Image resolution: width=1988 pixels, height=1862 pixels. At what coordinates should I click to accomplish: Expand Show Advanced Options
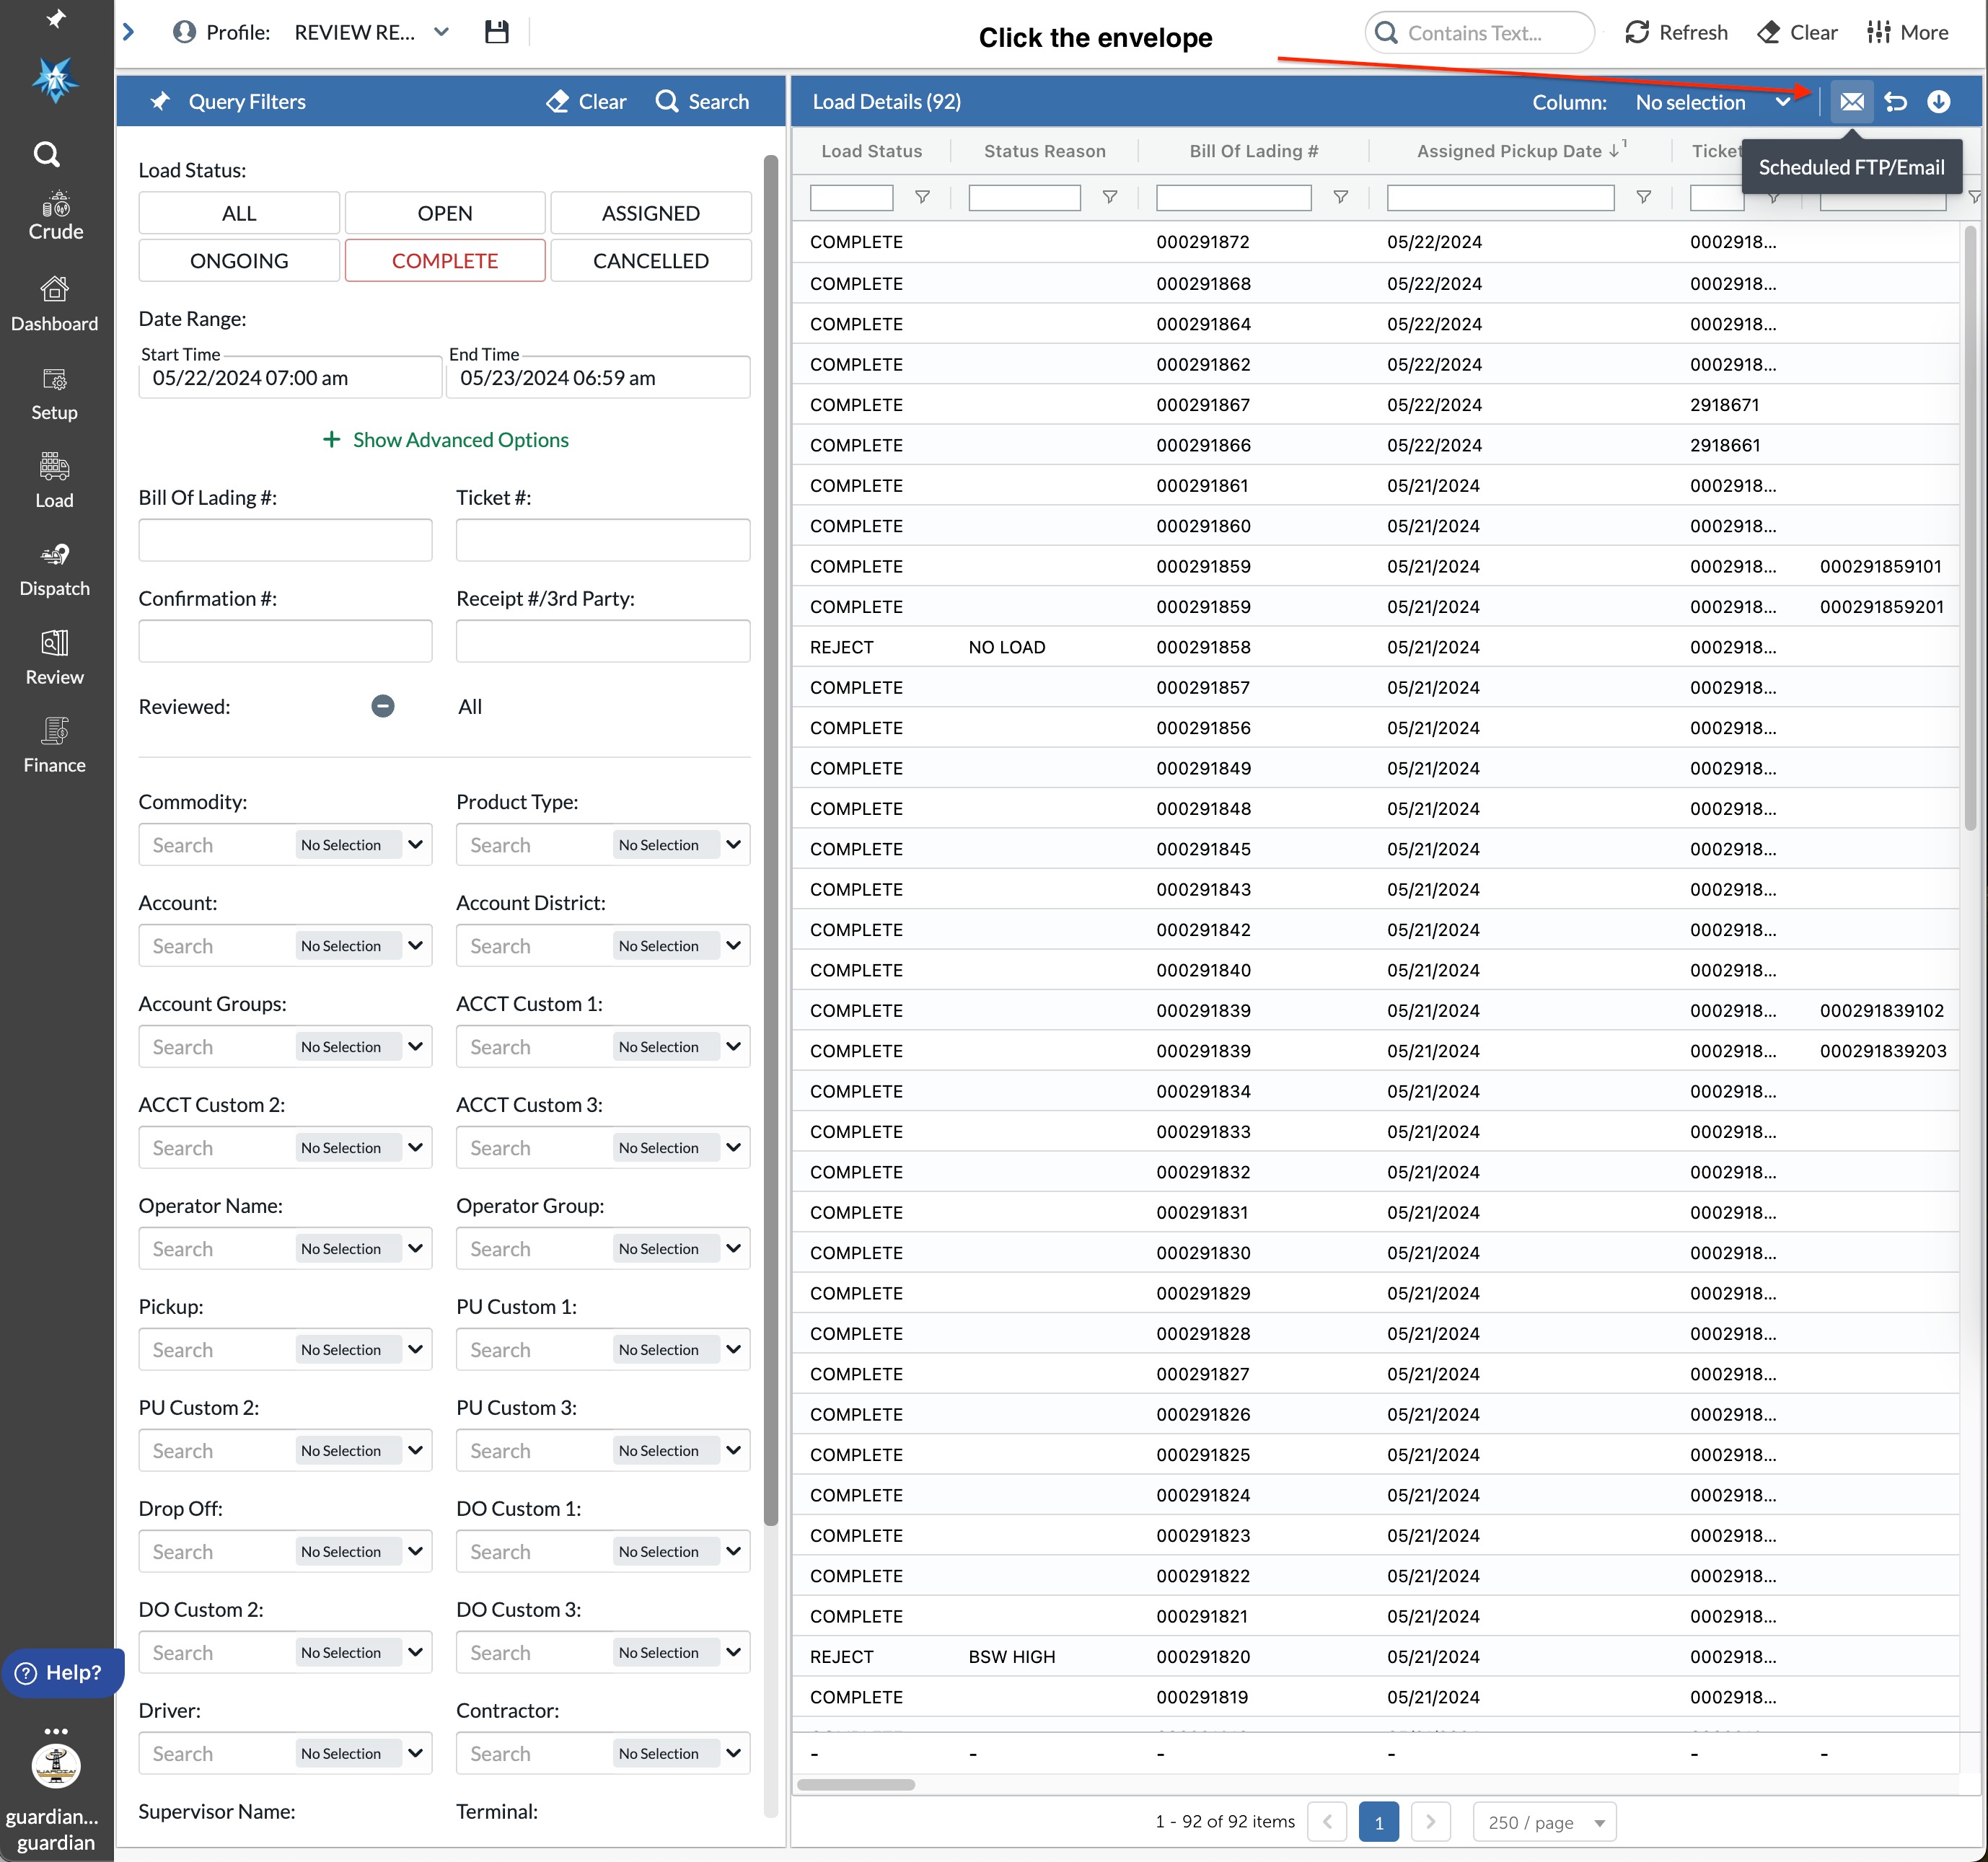[445, 440]
